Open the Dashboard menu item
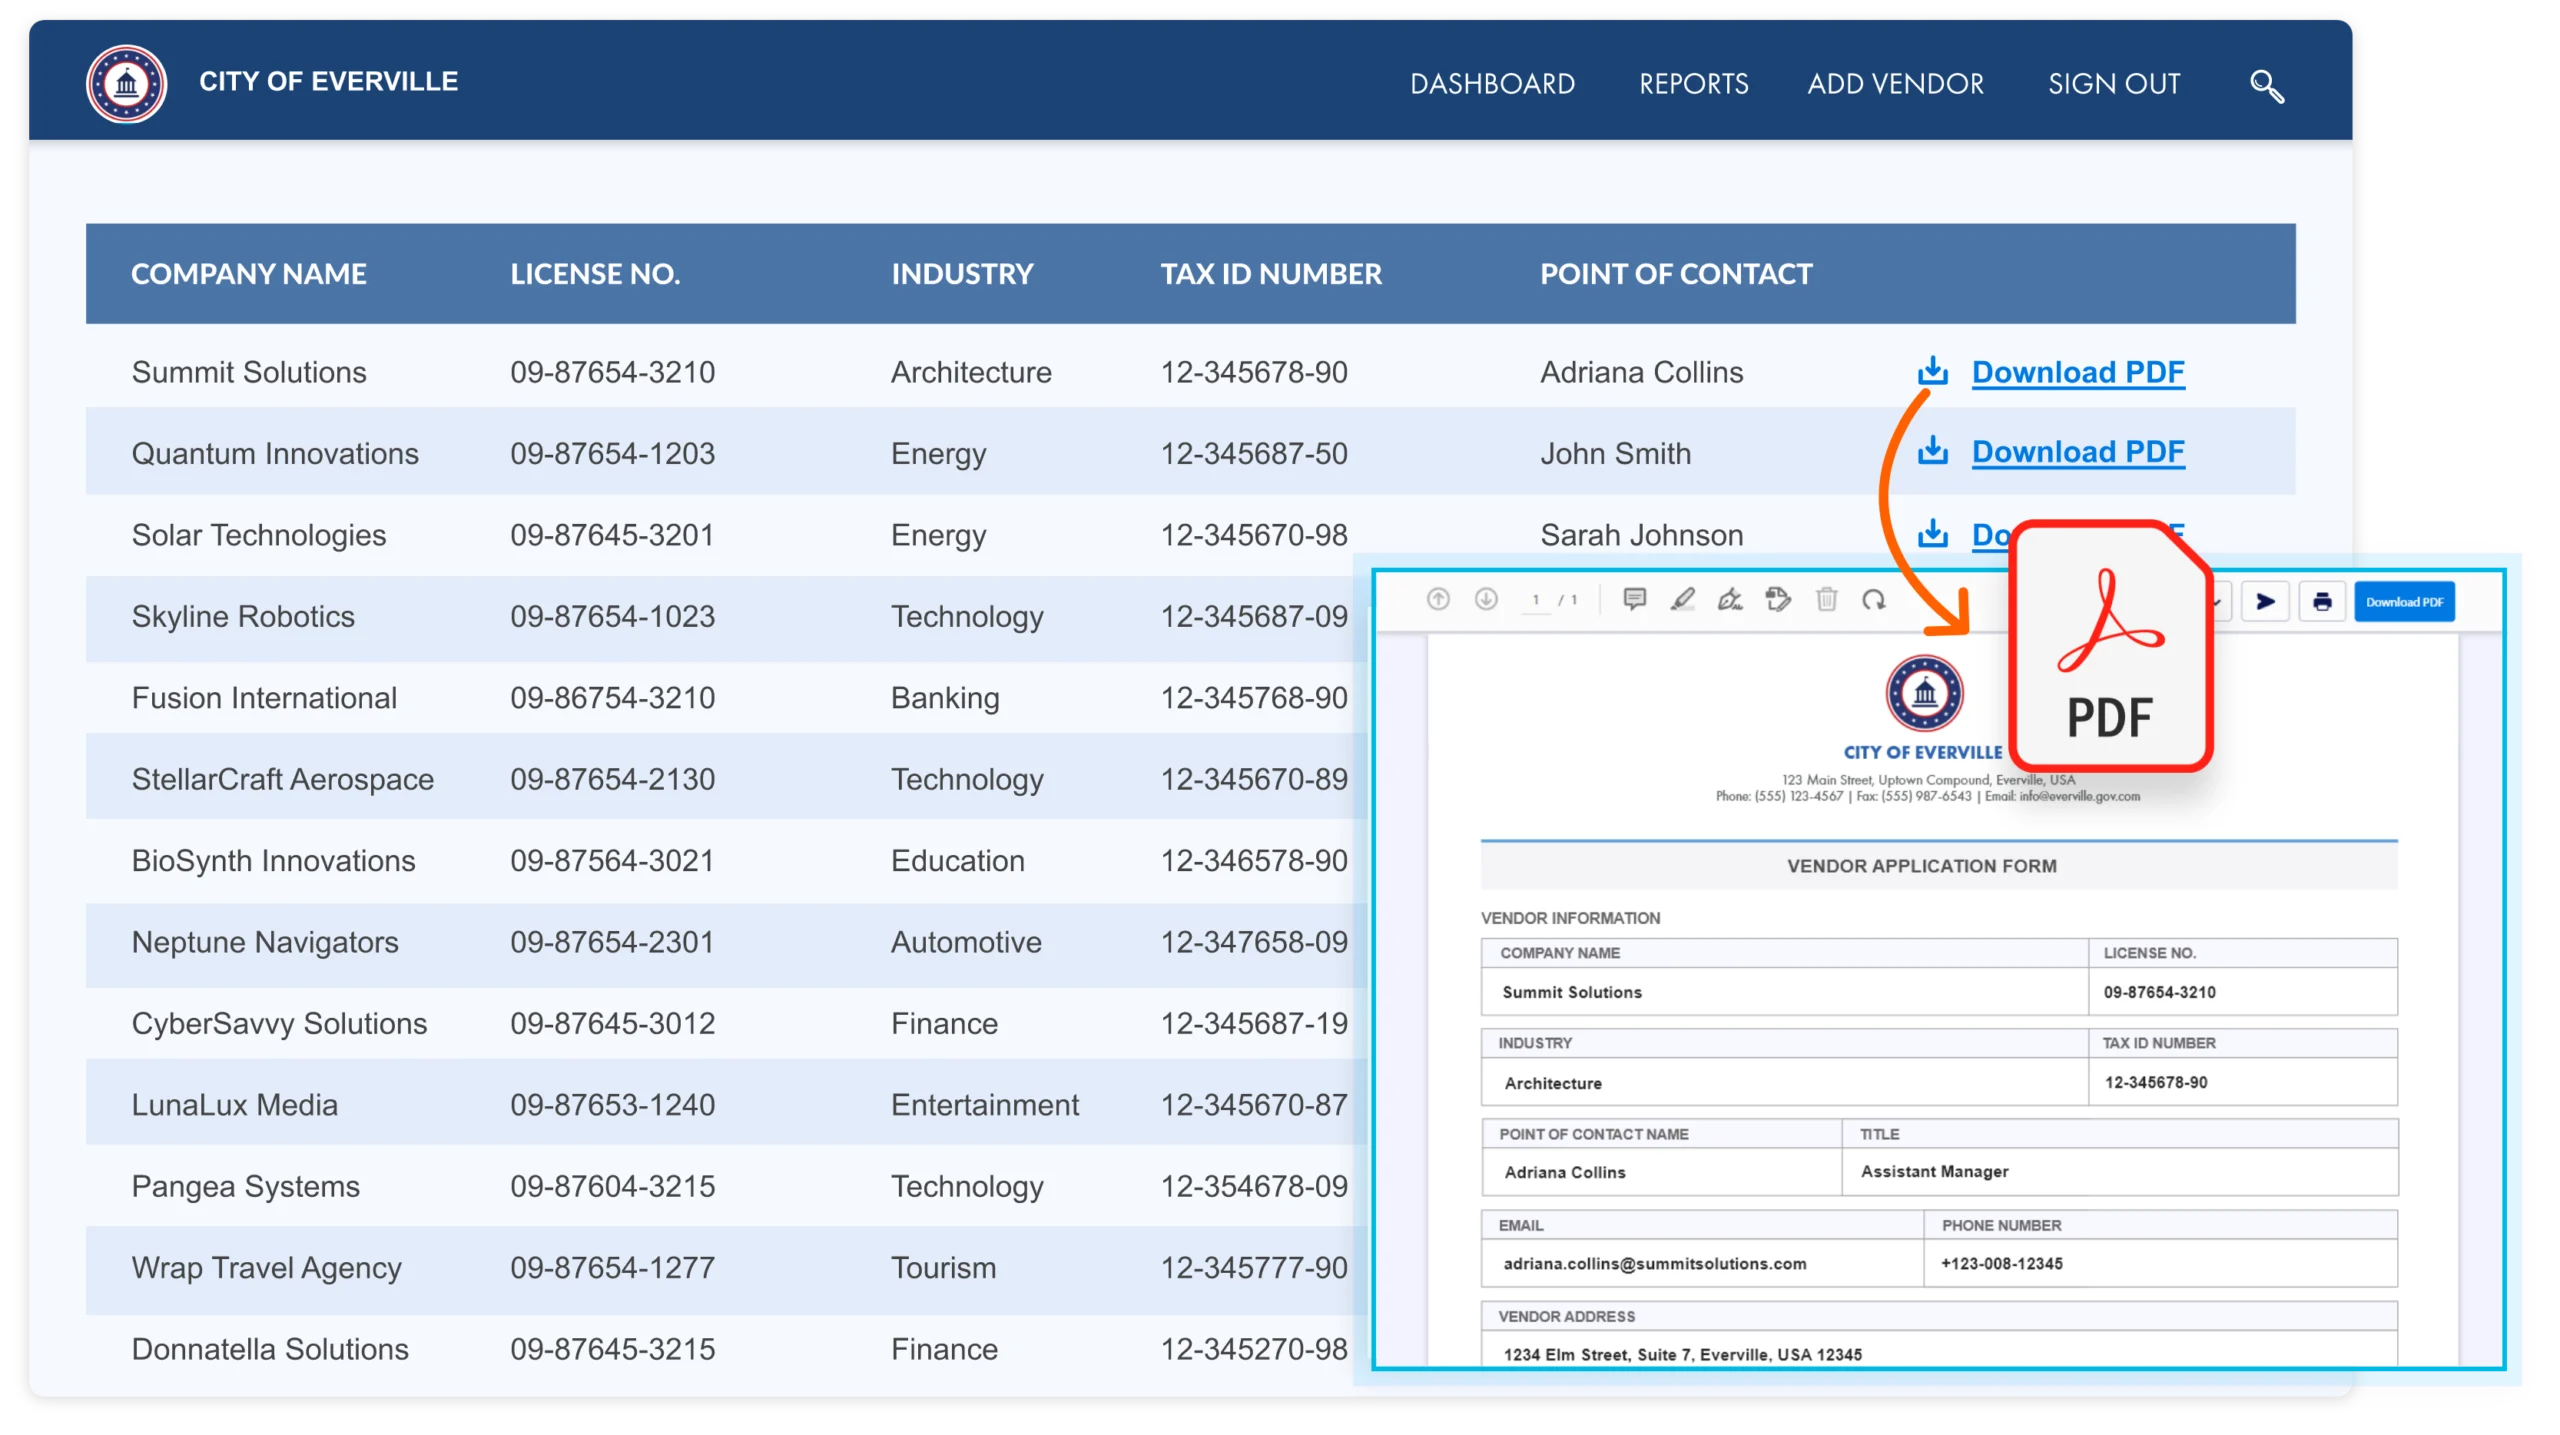The width and height of the screenshot is (2560, 1435). click(x=1492, y=84)
